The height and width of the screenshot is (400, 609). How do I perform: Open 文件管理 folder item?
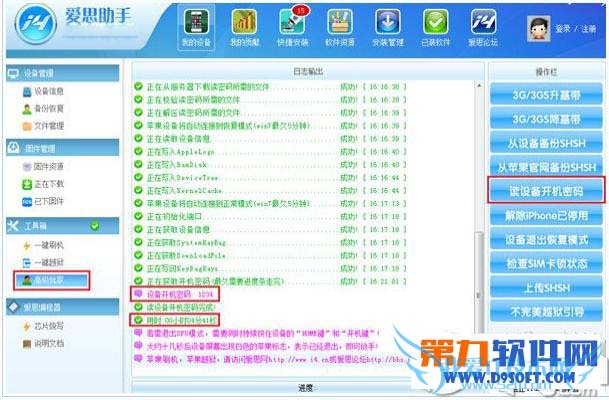43,126
